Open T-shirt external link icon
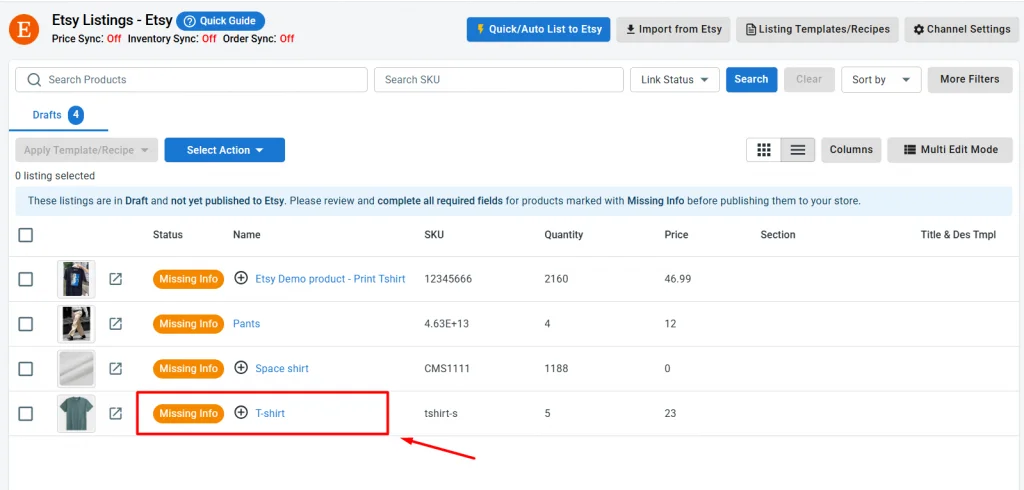Viewport: 1024px width, 490px height. click(x=116, y=414)
